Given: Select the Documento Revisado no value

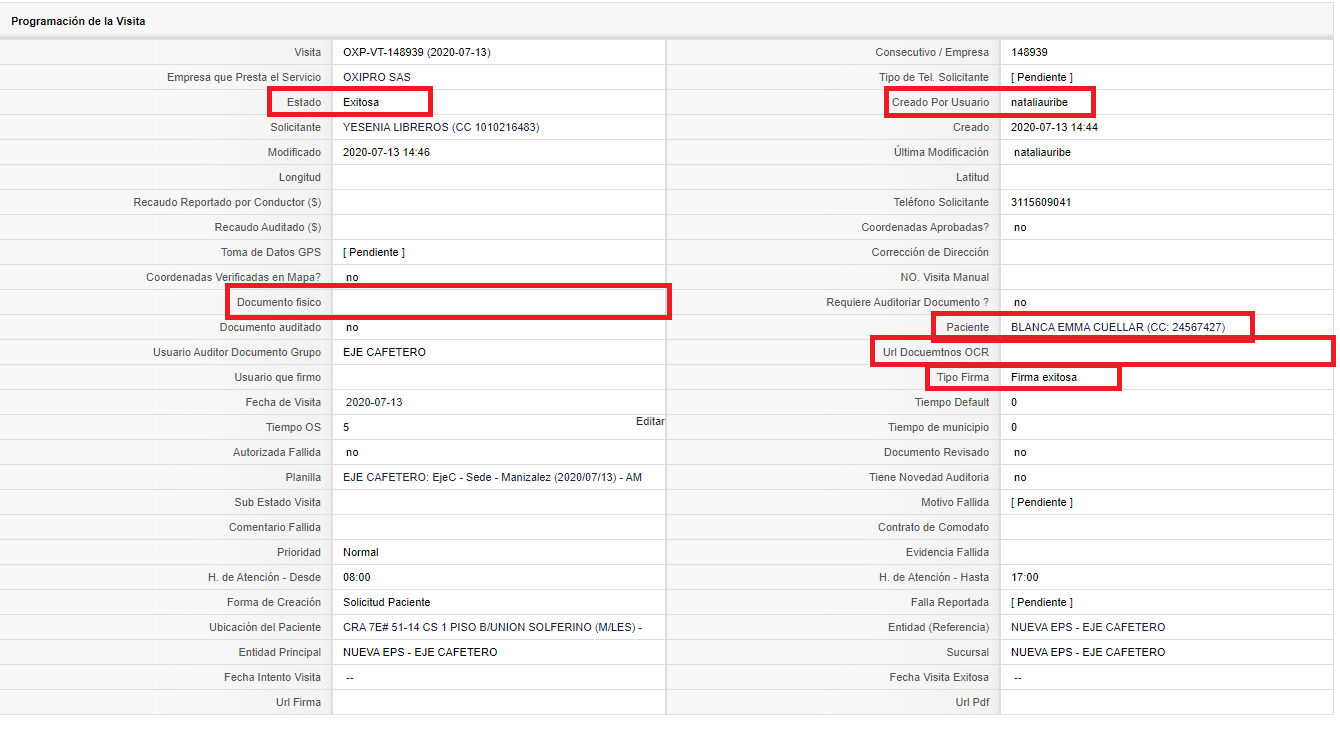Looking at the screenshot, I should click(1020, 452).
